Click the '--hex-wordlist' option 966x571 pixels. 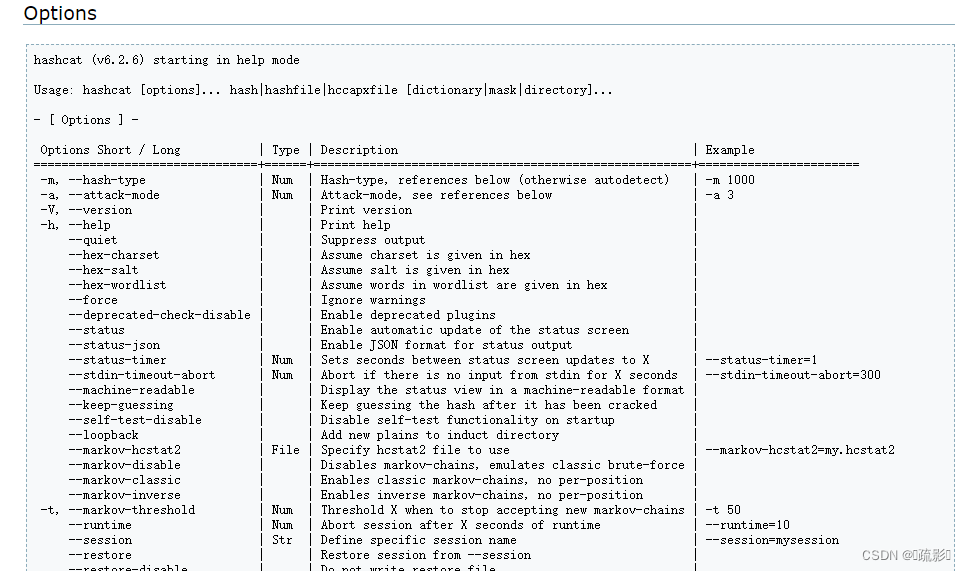click(x=118, y=285)
